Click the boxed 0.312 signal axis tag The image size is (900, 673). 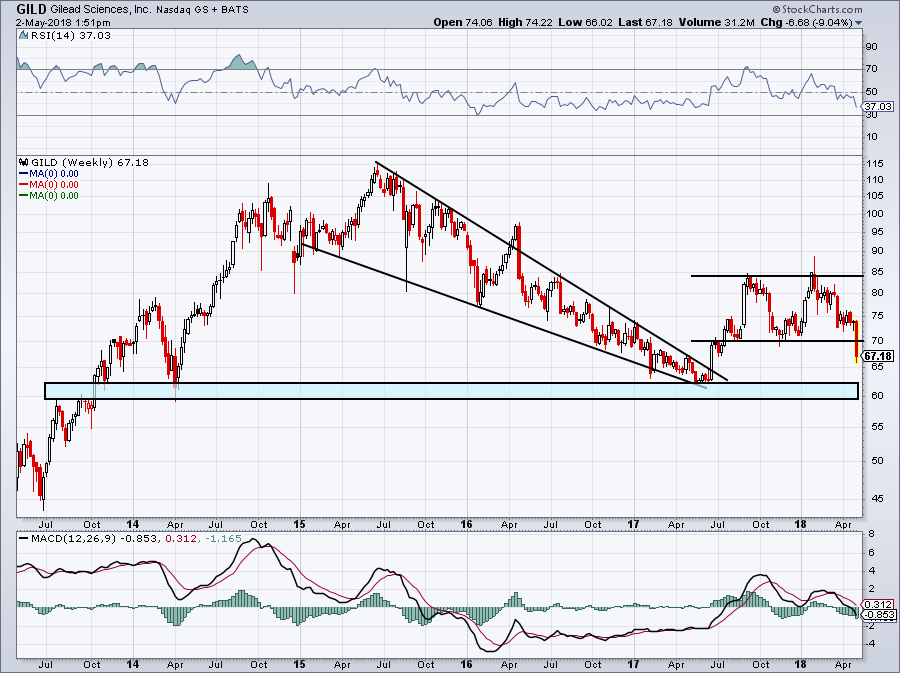pos(879,604)
